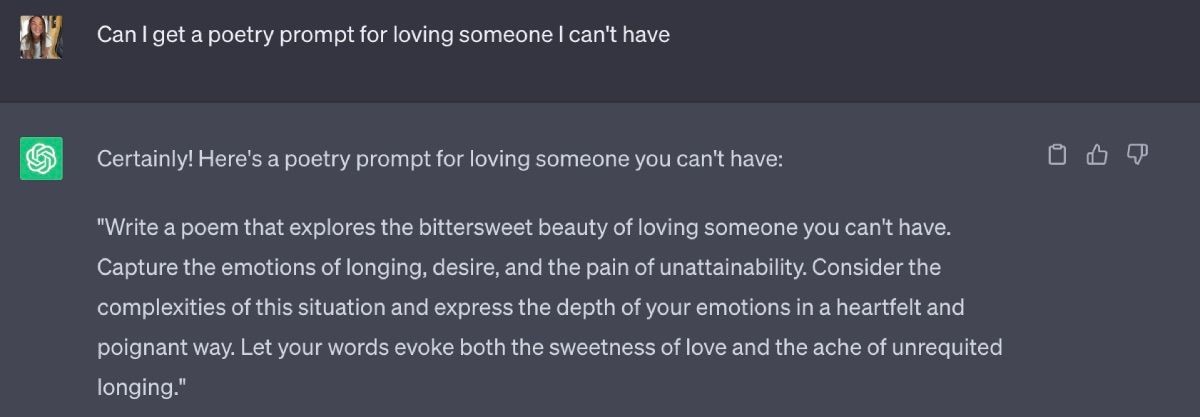Click the user's profile photo avatar
Viewport: 1200px width, 417px height.
pyautogui.click(x=42, y=37)
